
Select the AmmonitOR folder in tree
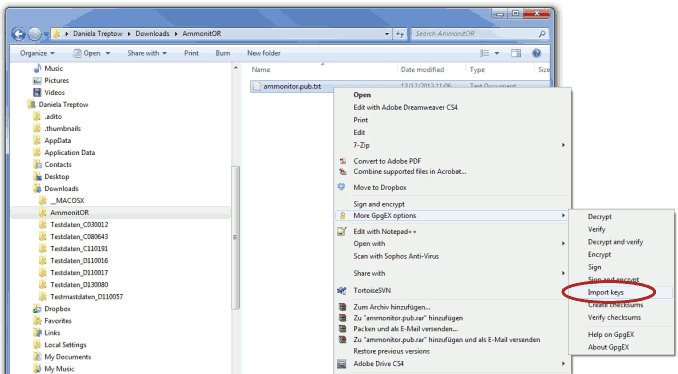click(x=69, y=212)
